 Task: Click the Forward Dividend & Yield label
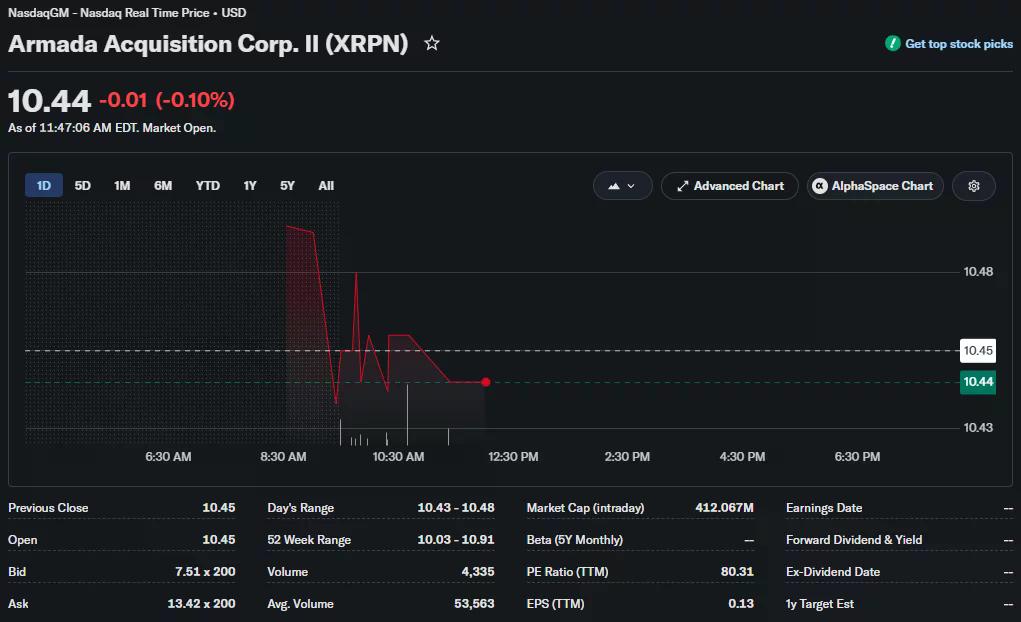(854, 540)
